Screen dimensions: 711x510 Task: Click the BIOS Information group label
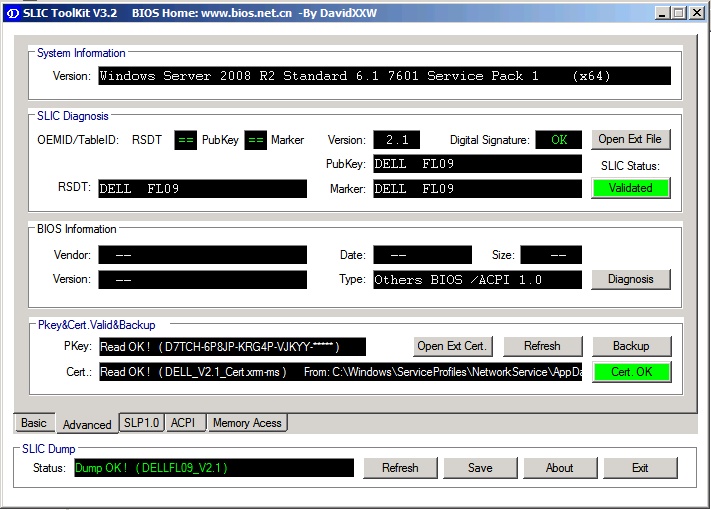coord(77,229)
